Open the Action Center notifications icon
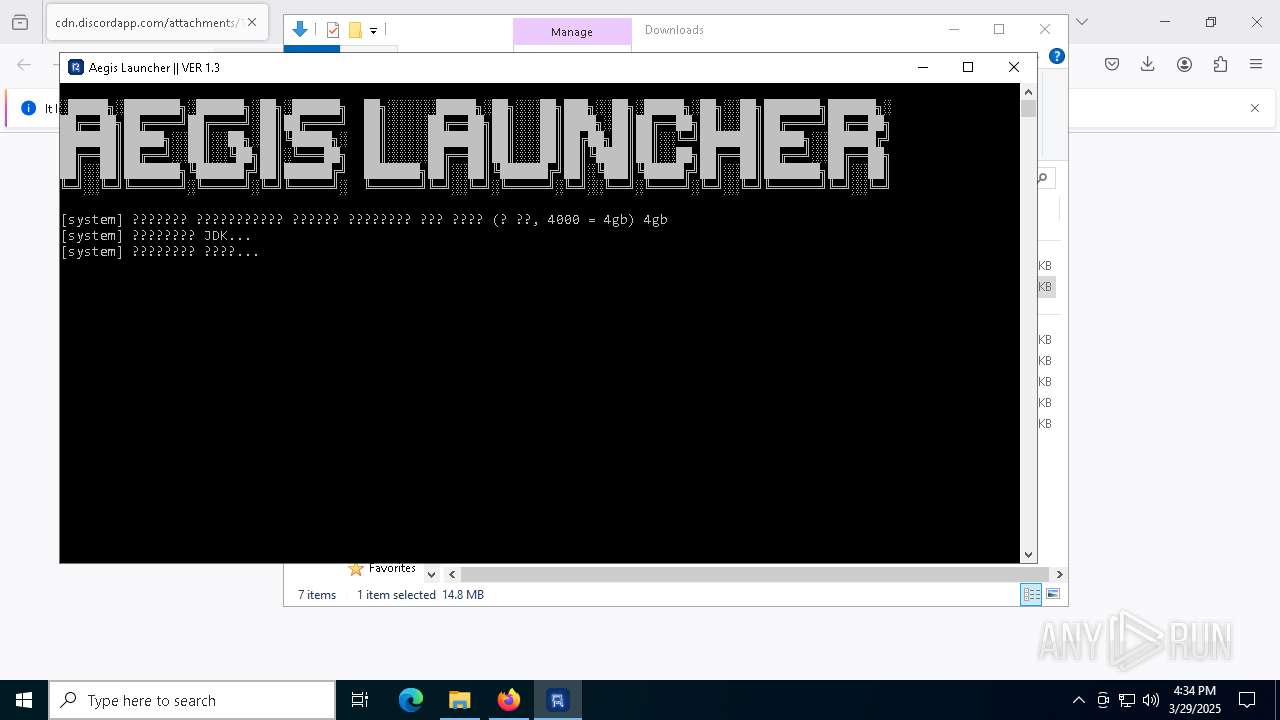This screenshot has height=720, width=1280. point(1247,700)
